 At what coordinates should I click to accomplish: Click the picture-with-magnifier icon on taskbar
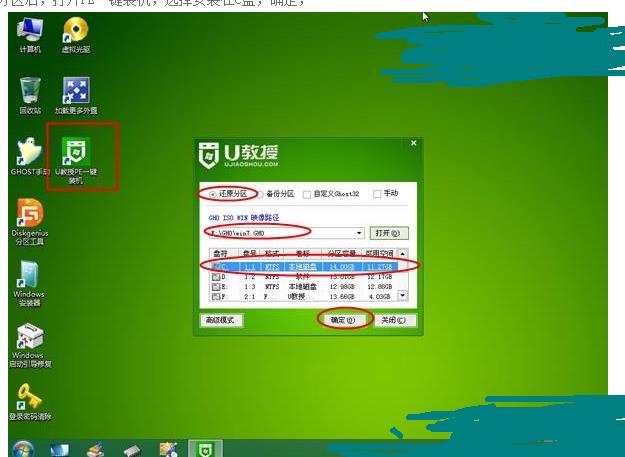(168, 449)
